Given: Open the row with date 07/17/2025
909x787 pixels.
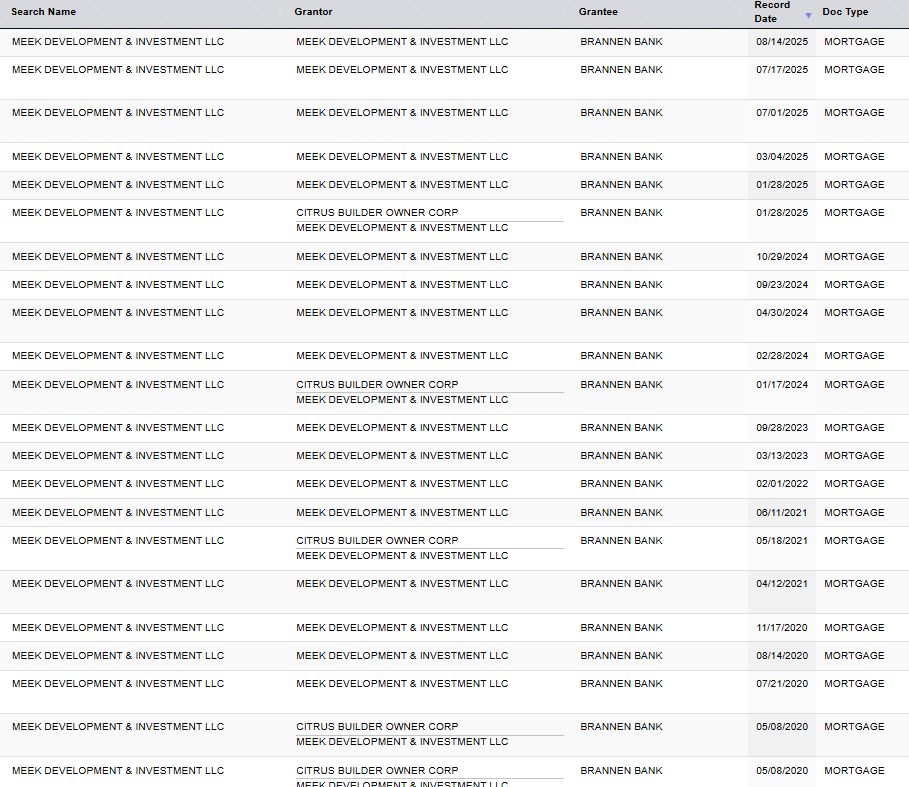Looking at the screenshot, I should [781, 70].
